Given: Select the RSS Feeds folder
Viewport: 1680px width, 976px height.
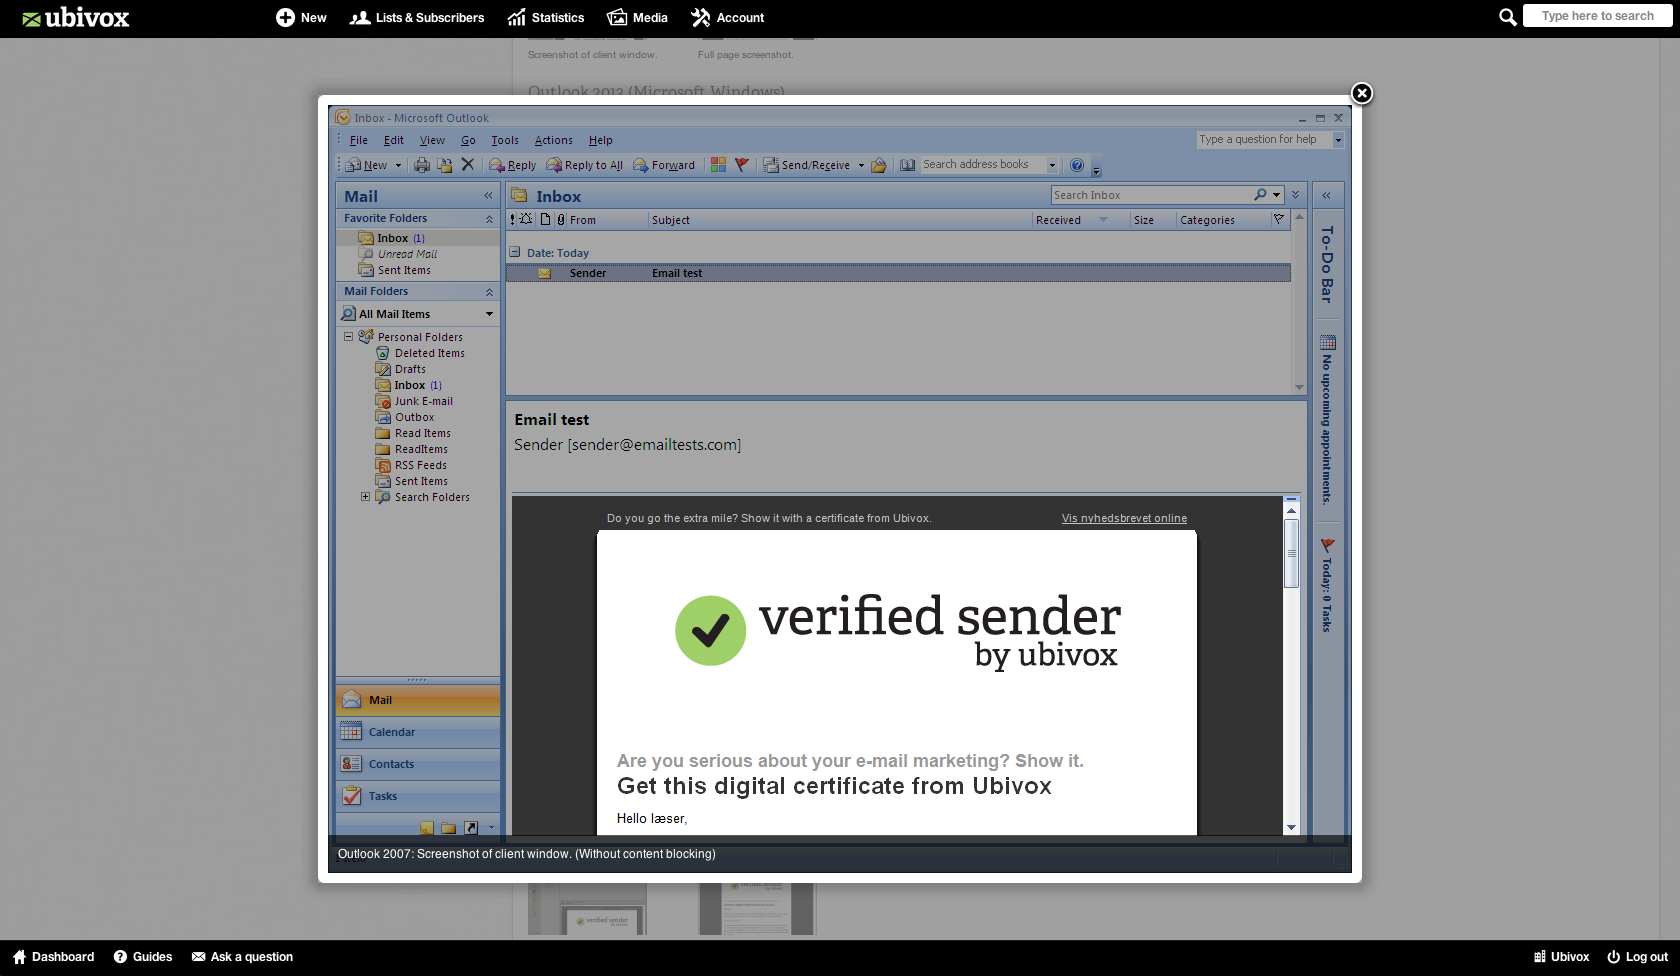Looking at the screenshot, I should (411, 465).
